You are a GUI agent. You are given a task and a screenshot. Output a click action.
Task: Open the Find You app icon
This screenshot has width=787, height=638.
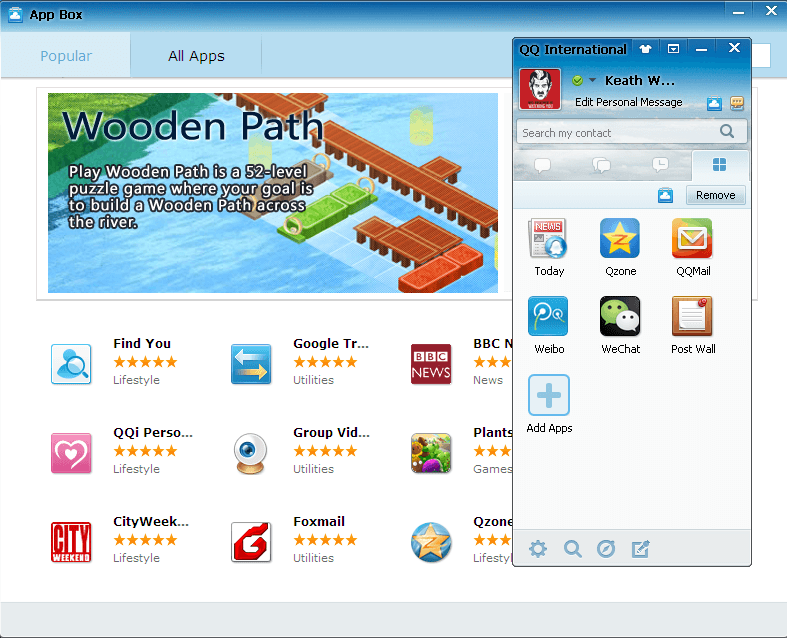(x=71, y=364)
